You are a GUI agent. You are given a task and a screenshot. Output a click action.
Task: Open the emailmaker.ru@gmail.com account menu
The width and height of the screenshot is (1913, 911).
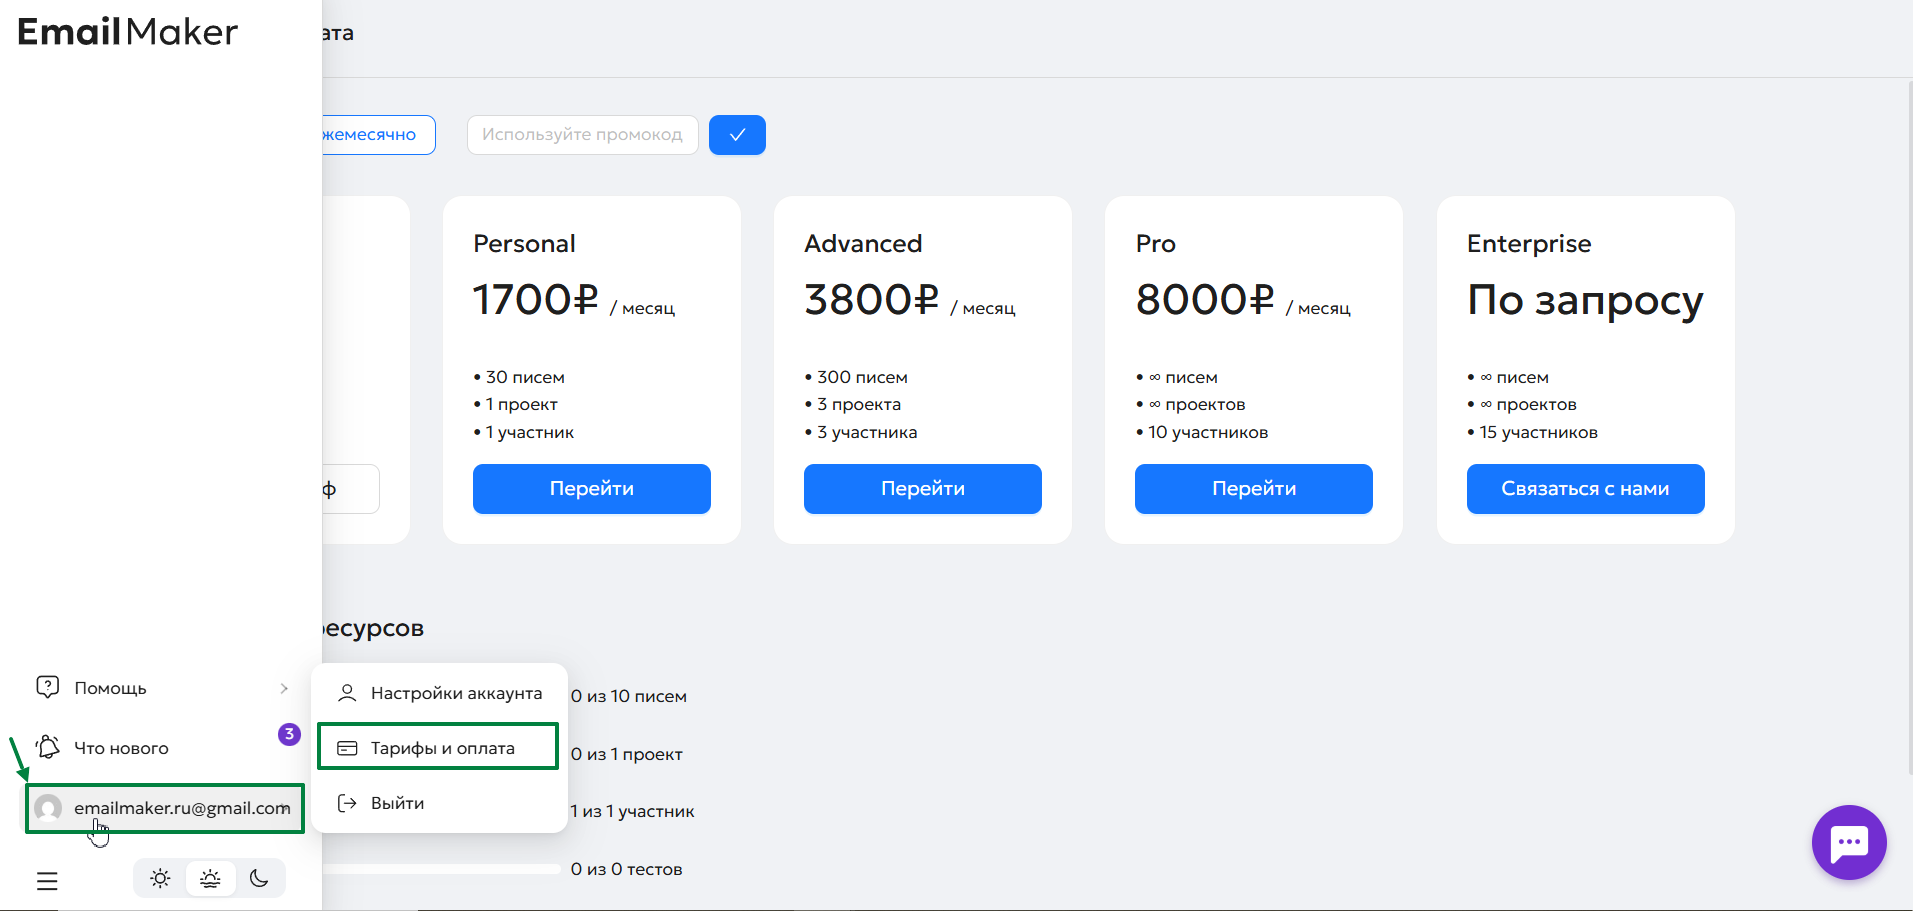(181, 808)
